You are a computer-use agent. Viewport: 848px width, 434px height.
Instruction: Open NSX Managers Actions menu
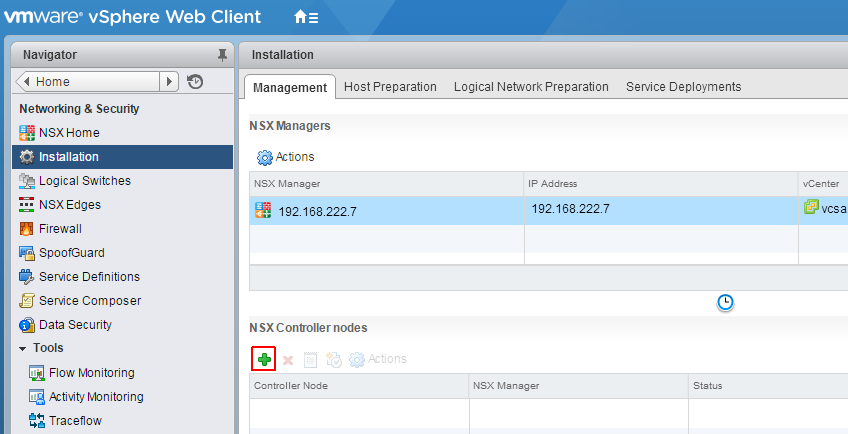285,157
